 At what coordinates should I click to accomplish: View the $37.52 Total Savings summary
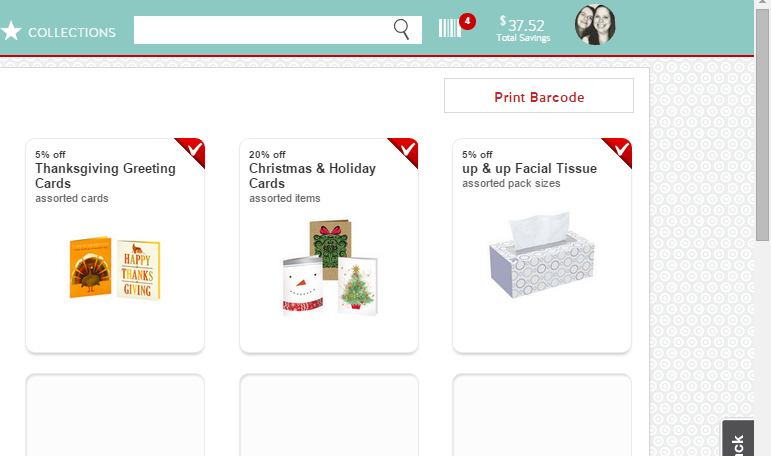click(x=523, y=29)
